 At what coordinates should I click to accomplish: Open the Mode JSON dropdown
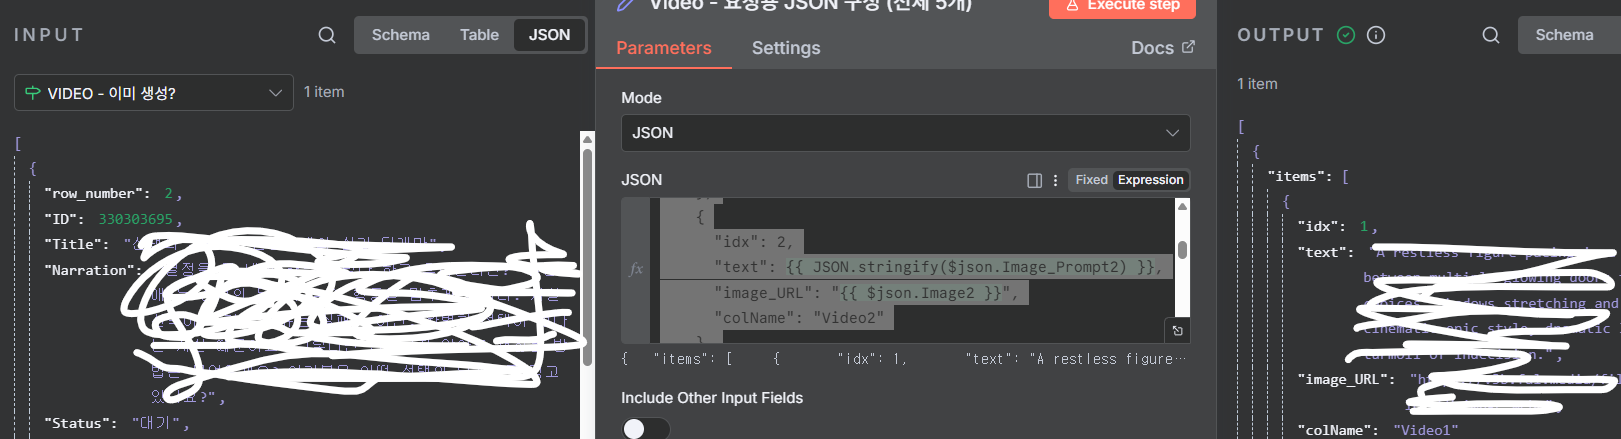pos(905,133)
